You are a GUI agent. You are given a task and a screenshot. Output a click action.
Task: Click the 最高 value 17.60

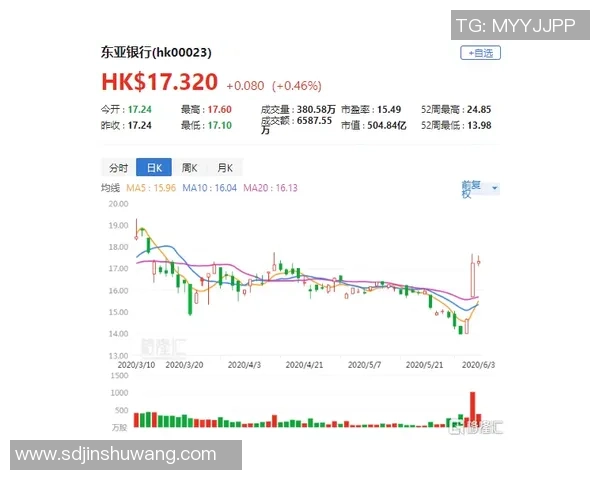pyautogui.click(x=220, y=109)
